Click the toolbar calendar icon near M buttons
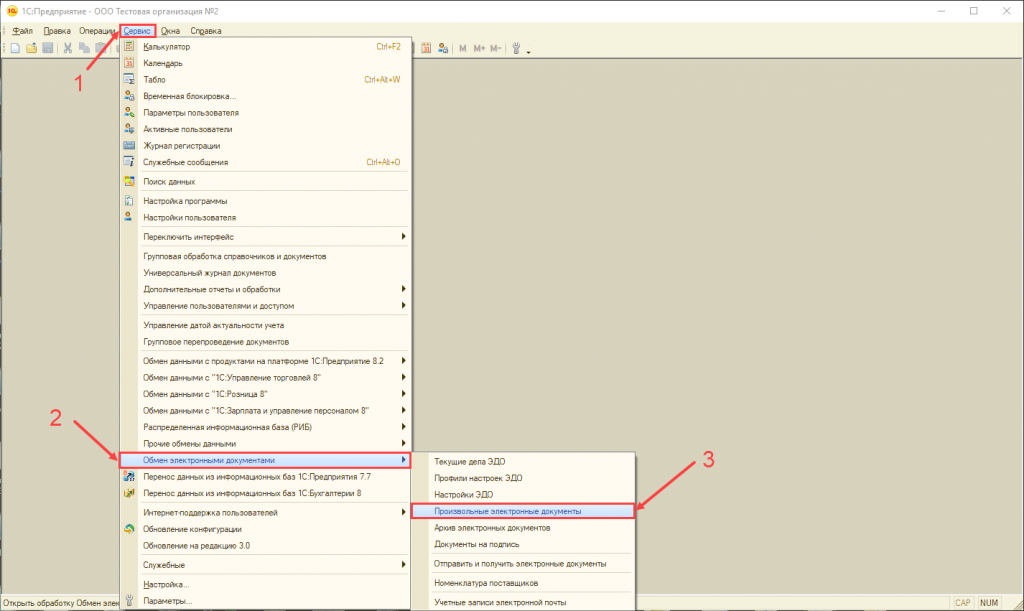The image size is (1024, 611). tap(426, 48)
